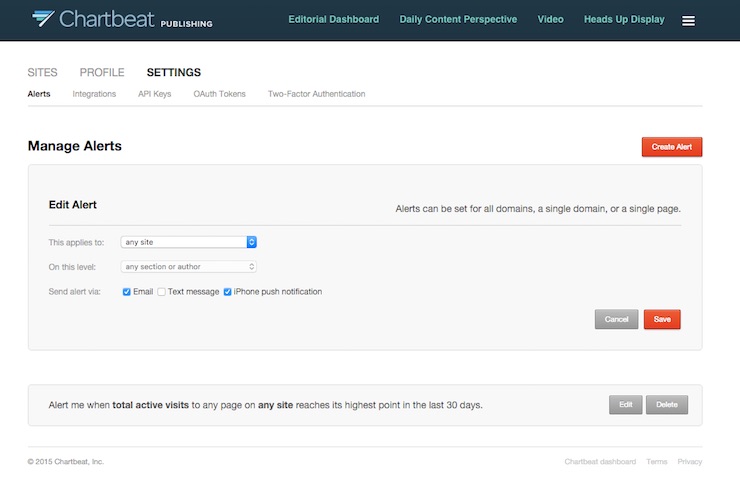Image resolution: width=740 pixels, height=499 pixels.
Task: Click the Chartbeat logo
Action: click(122, 19)
